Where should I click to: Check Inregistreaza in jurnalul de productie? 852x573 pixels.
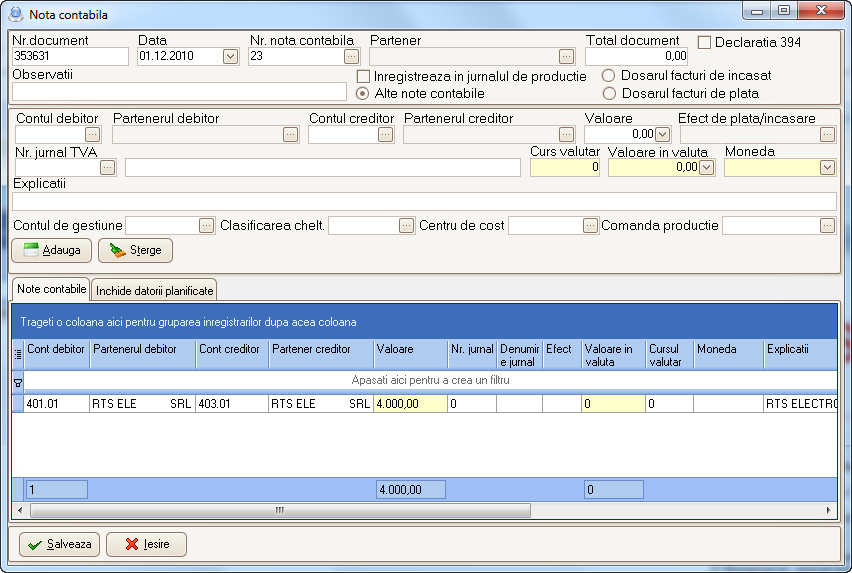(x=364, y=76)
